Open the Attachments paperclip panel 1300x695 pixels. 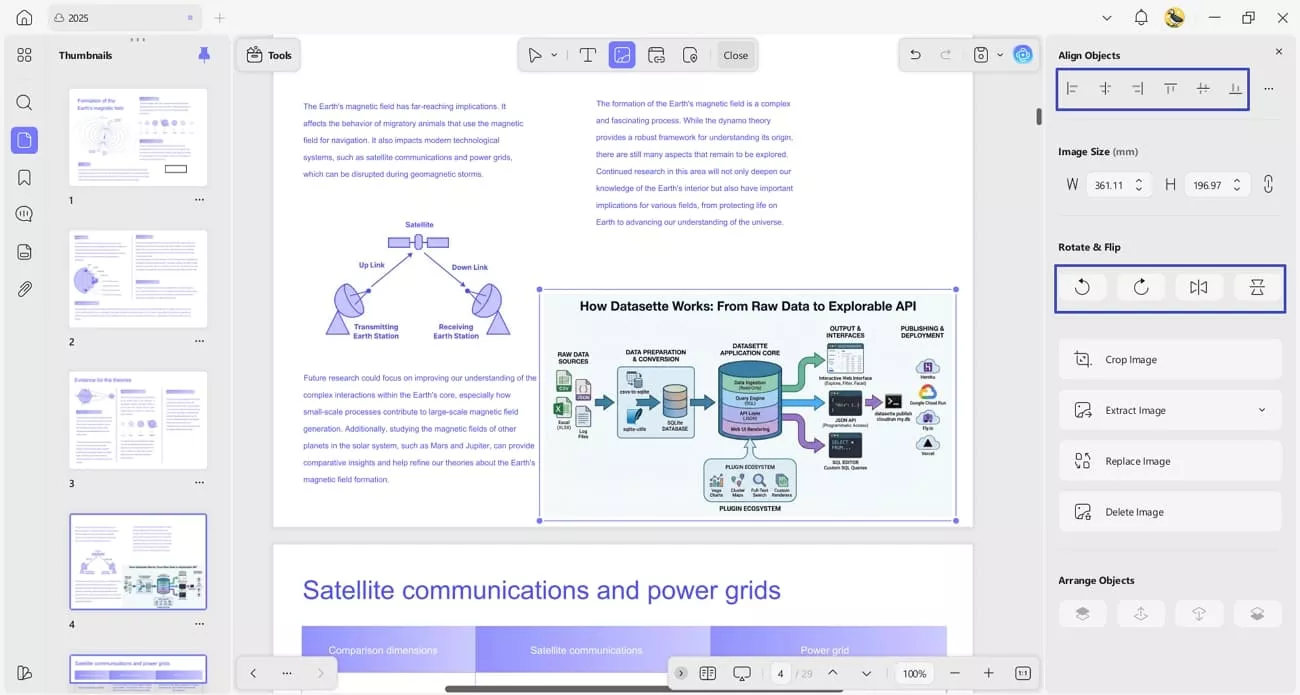[x=24, y=289]
